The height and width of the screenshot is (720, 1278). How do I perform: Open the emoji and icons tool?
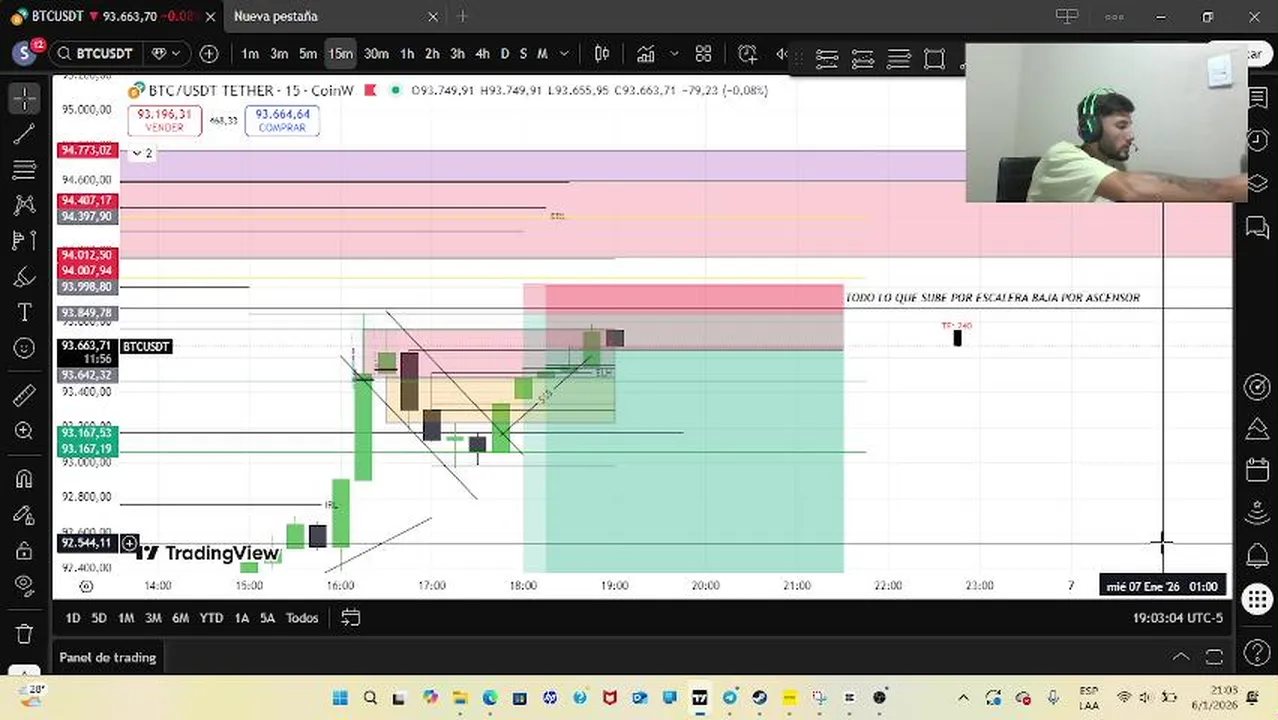coord(25,348)
